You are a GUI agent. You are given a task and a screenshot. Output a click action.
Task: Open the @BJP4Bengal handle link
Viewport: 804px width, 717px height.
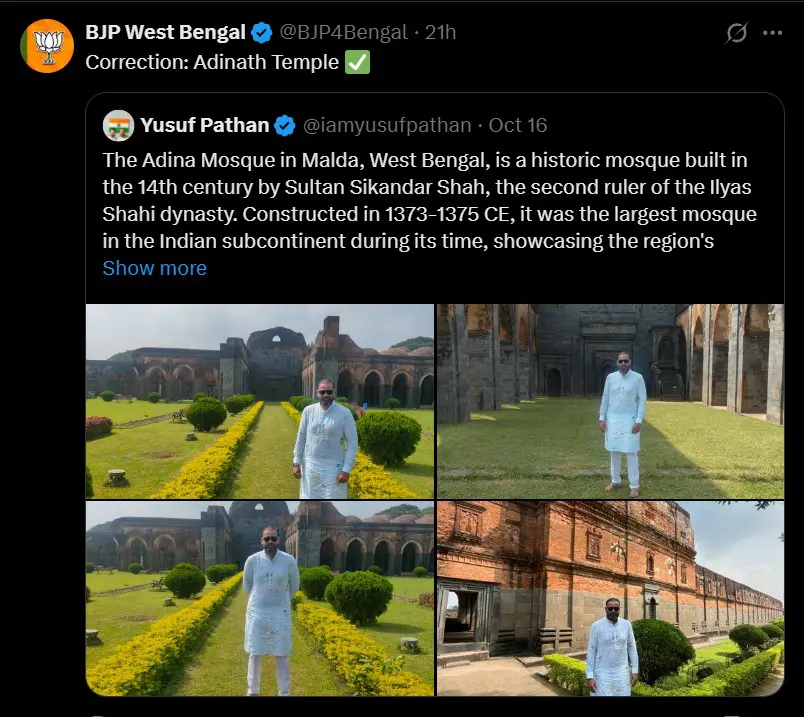coord(343,33)
